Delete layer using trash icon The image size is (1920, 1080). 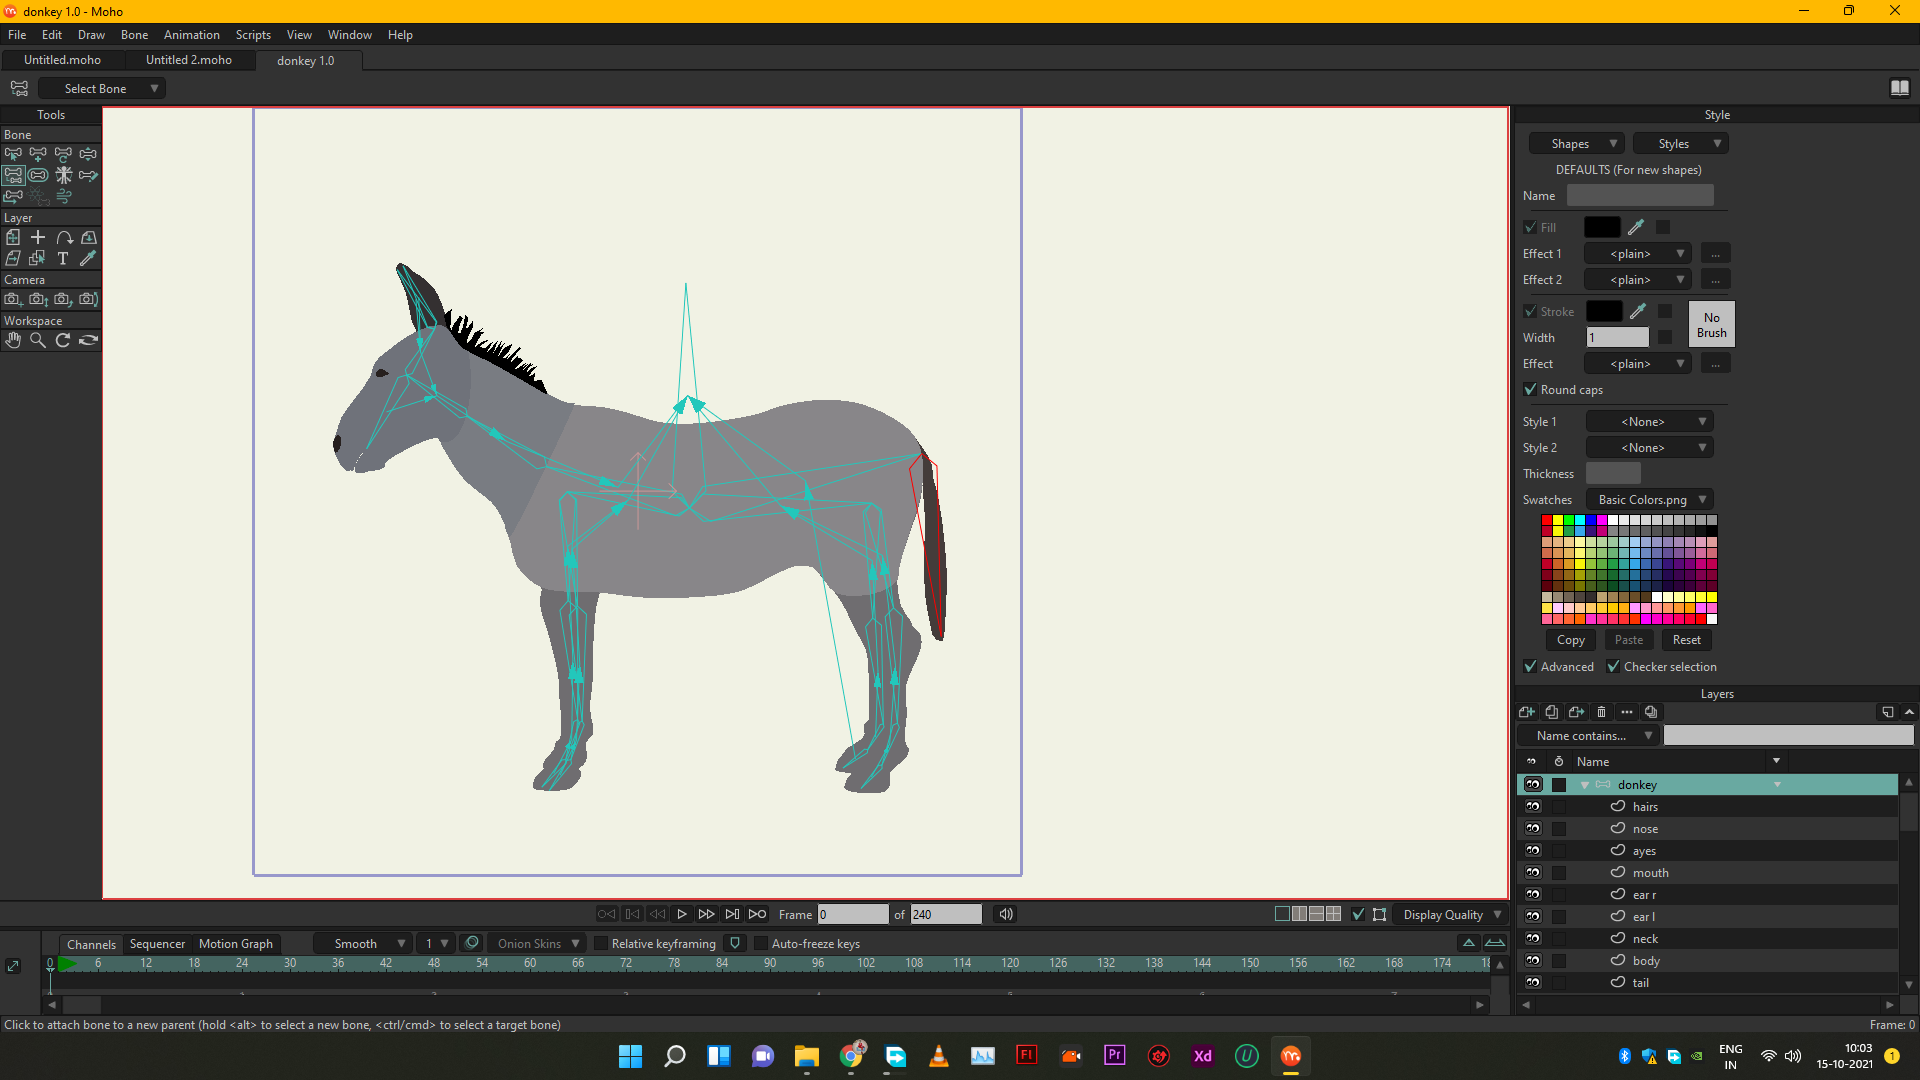1601,712
